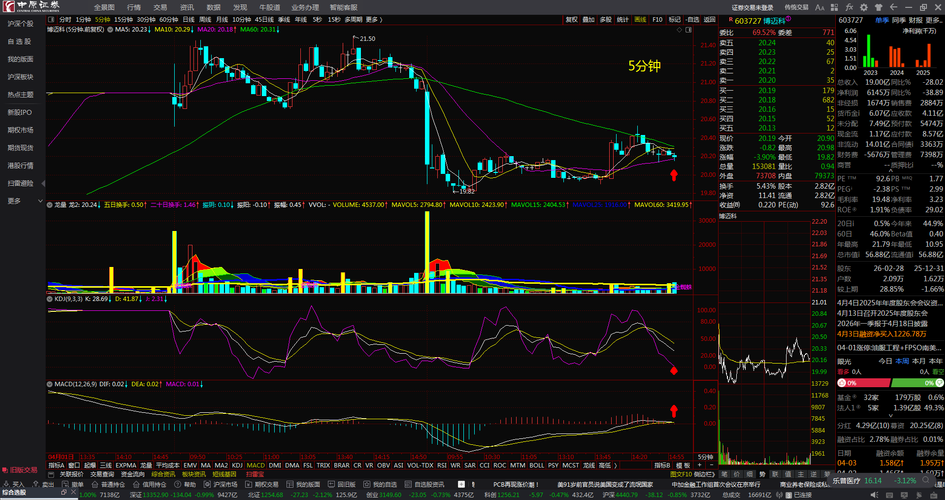Toggle 统计 statistics button
Image resolution: width=945 pixels, height=500 pixels.
[x=623, y=19]
